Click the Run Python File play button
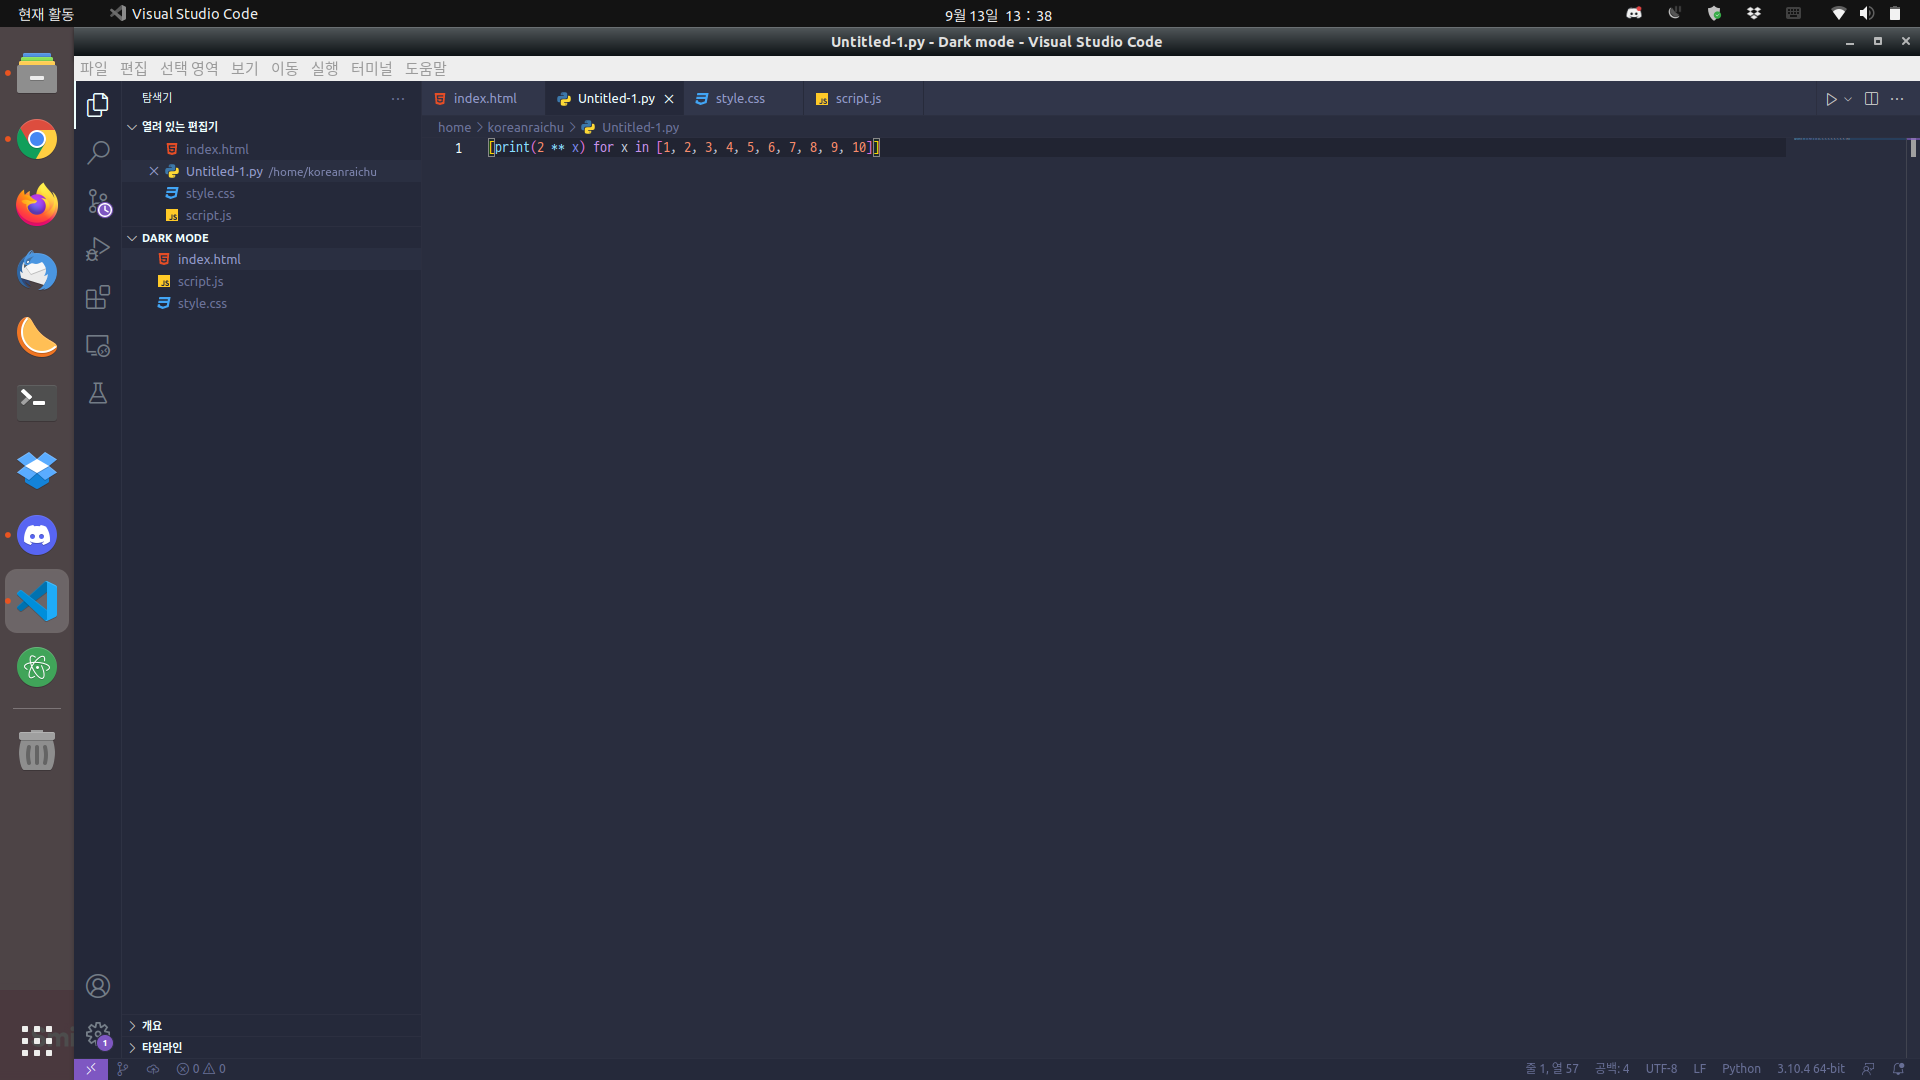Screen dimensions: 1920x1080 [x=1830, y=99]
